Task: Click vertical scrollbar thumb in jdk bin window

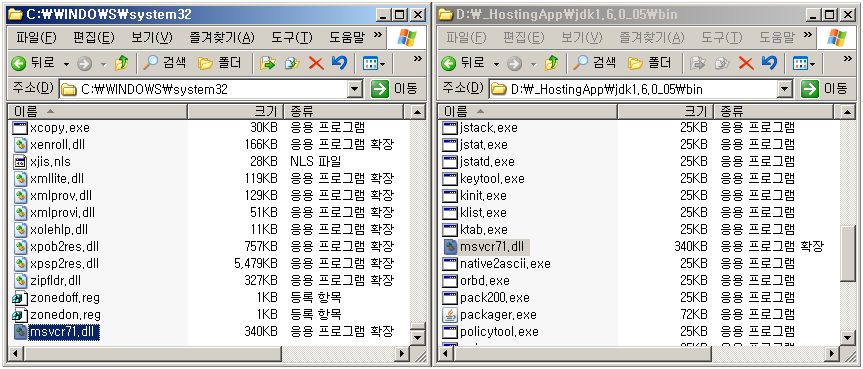Action: pyautogui.click(x=848, y=253)
